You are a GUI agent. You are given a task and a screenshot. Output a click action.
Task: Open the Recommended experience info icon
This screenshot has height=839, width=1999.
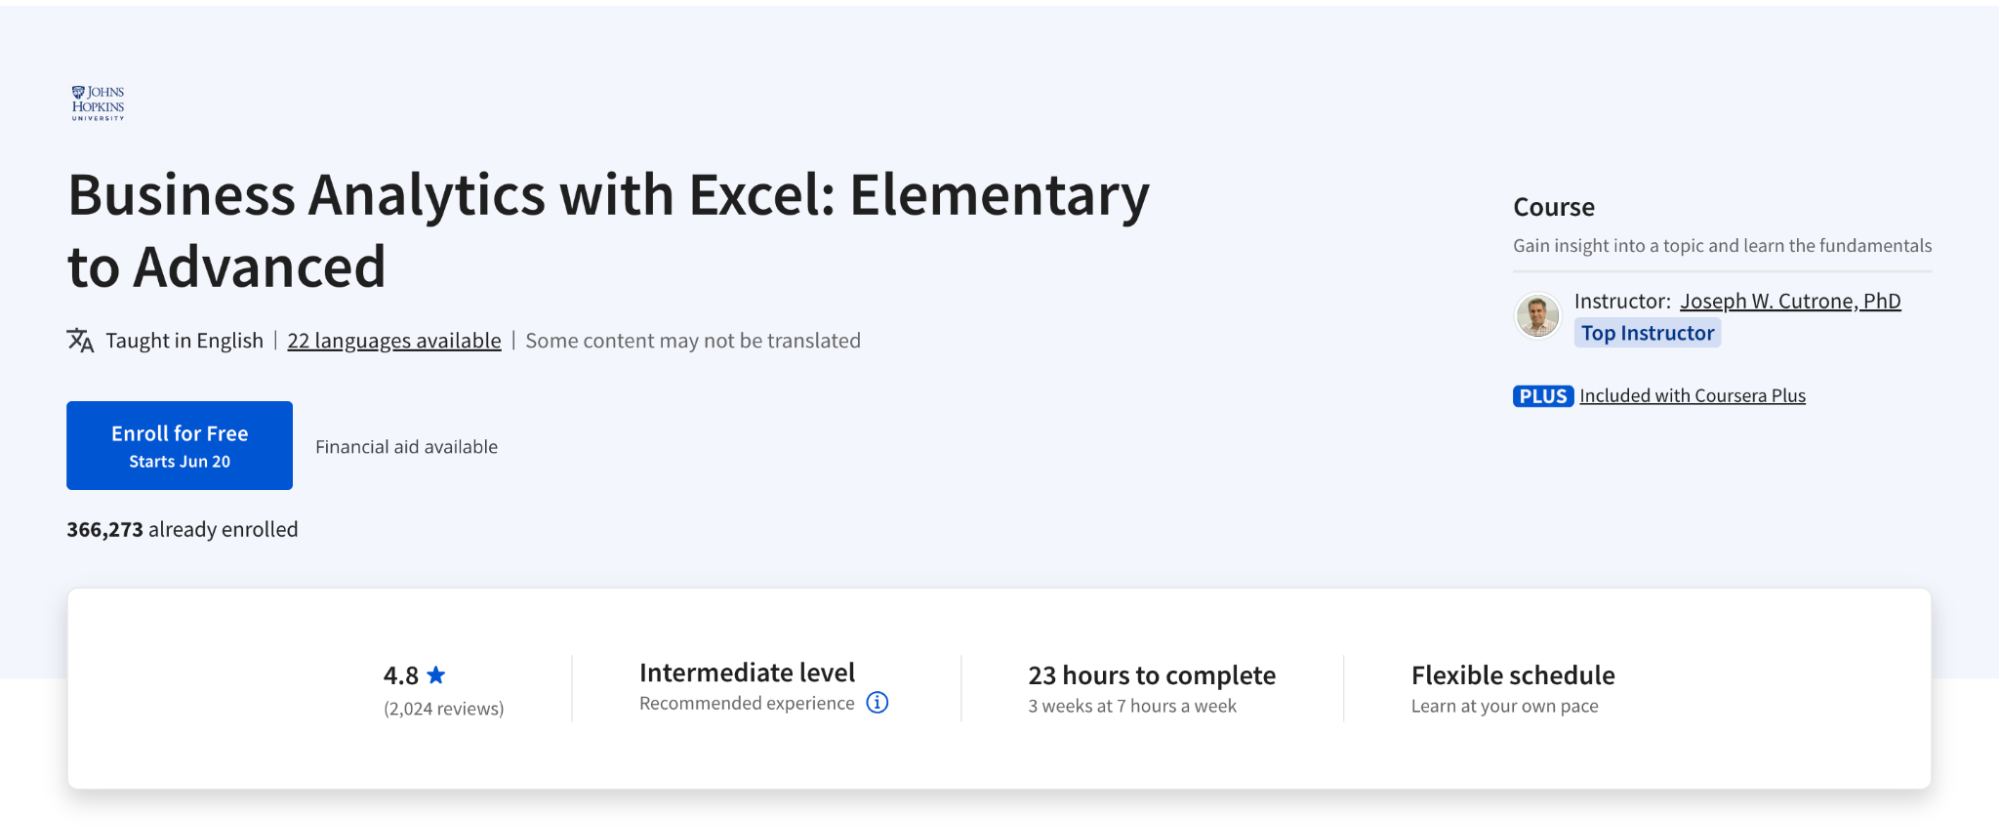(x=877, y=703)
